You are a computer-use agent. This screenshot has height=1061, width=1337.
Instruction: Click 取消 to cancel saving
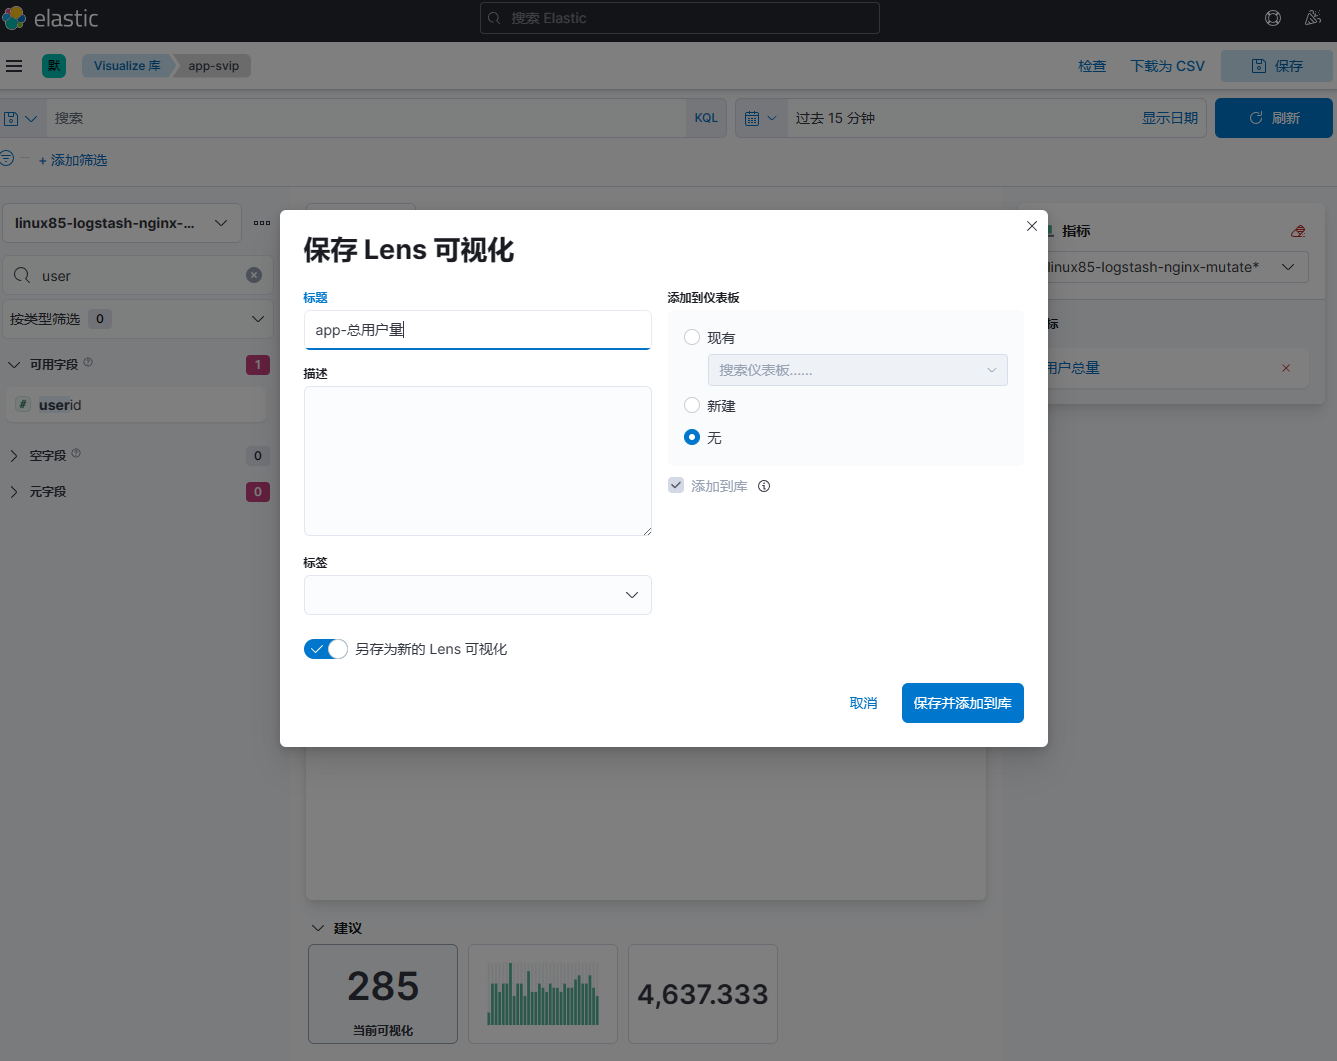[863, 703]
